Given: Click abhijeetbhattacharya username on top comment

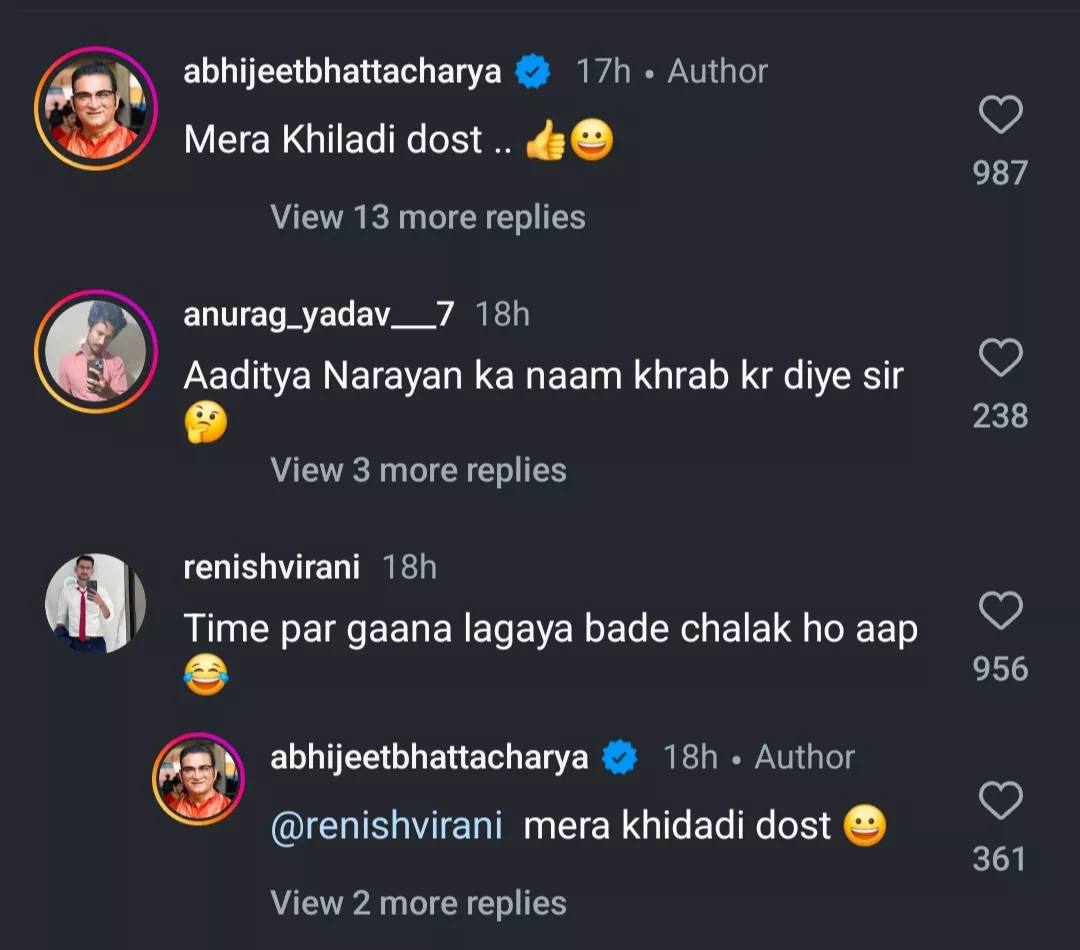Looking at the screenshot, I should pos(342,71).
